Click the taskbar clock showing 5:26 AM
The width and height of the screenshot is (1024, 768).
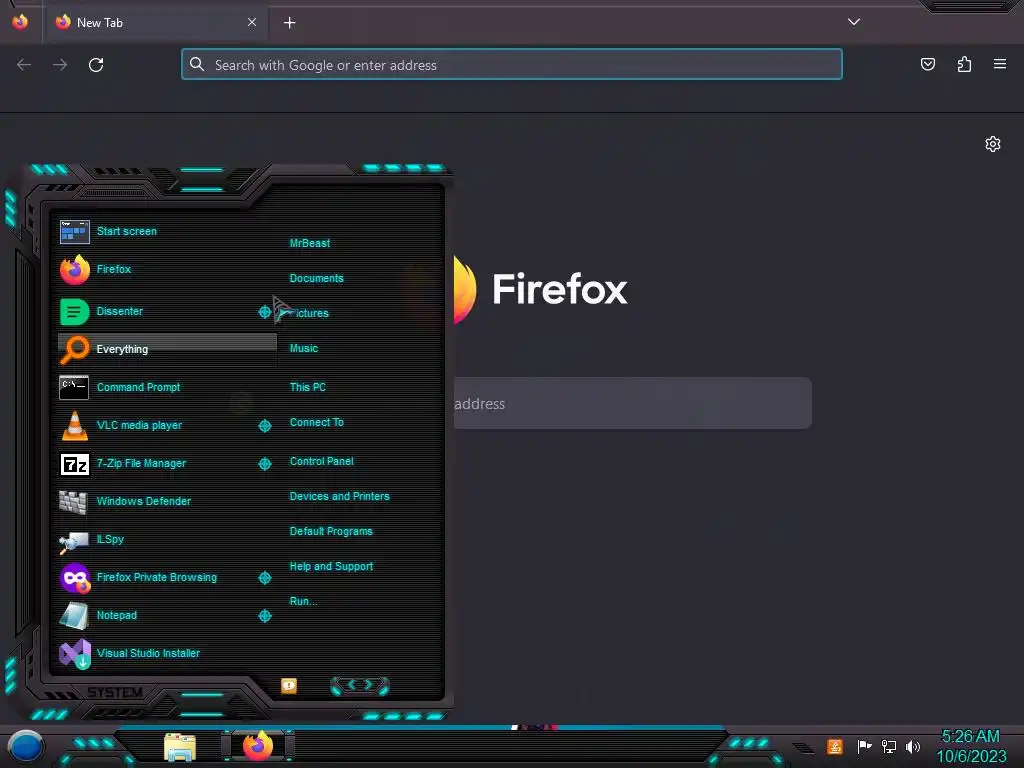(971, 746)
